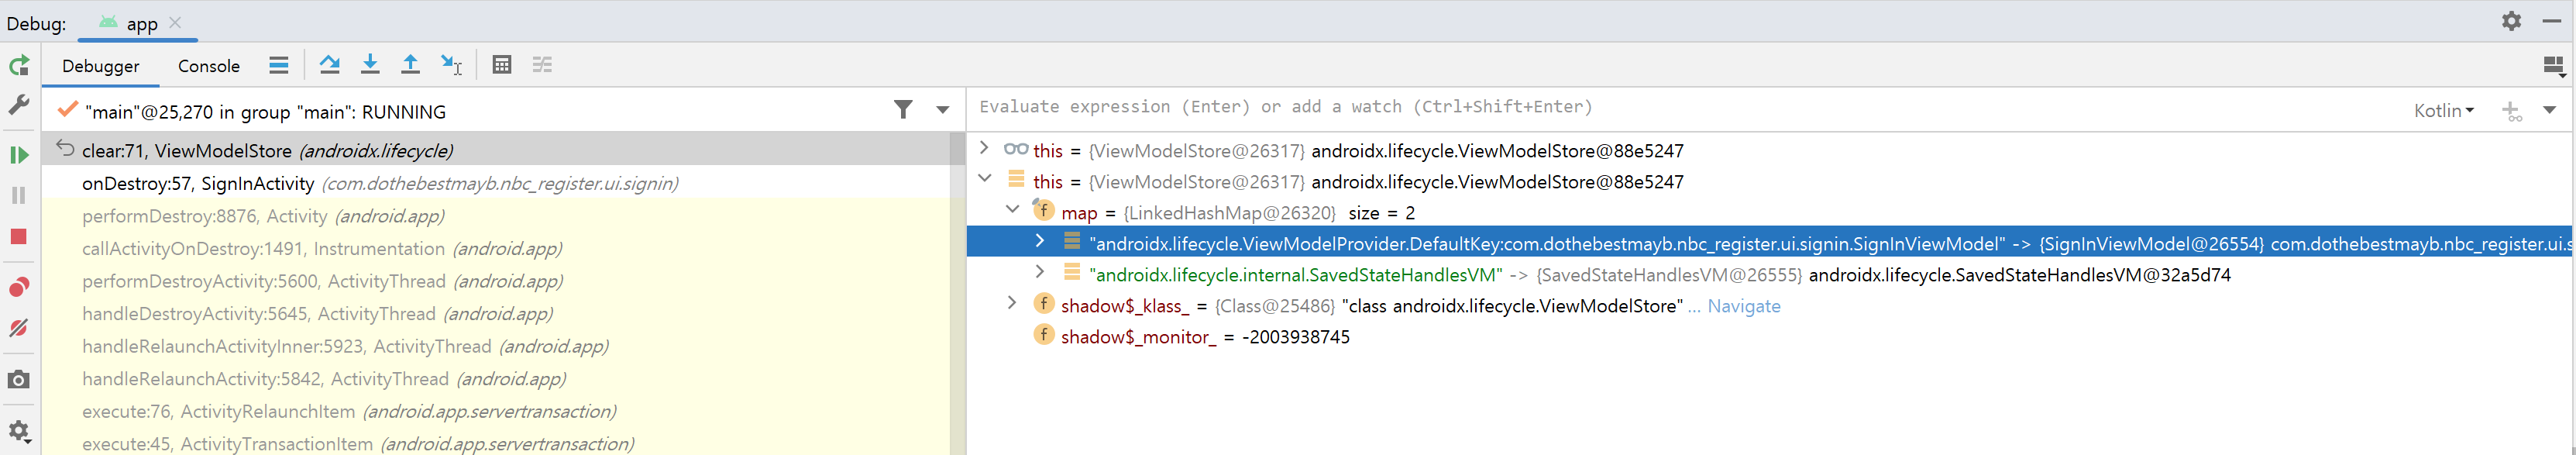The height and width of the screenshot is (455, 2576).
Task: Open dropdown arrow next to add watch
Action: pos(2549,110)
